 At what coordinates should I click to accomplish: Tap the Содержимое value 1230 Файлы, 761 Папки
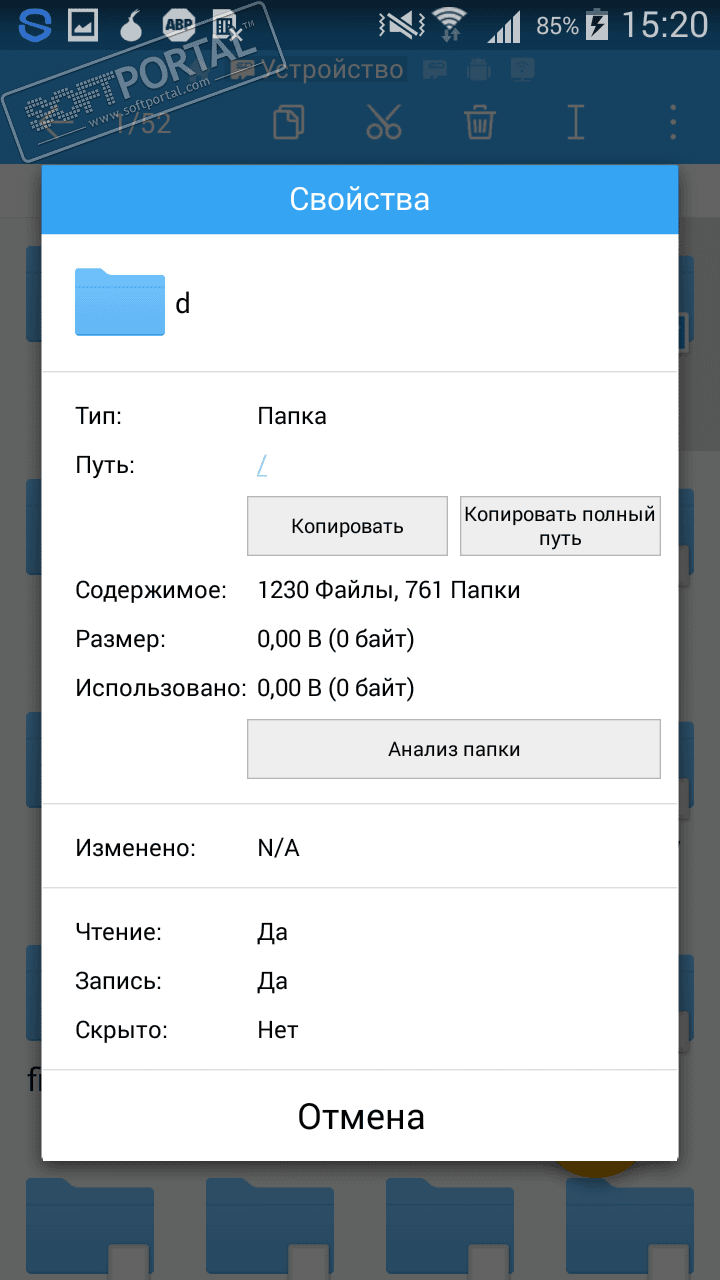[x=388, y=590]
